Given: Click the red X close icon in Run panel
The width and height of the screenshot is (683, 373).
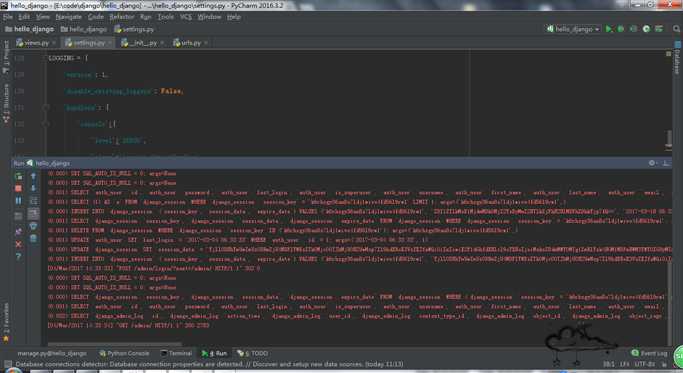Looking at the screenshot, I should coord(18,244).
